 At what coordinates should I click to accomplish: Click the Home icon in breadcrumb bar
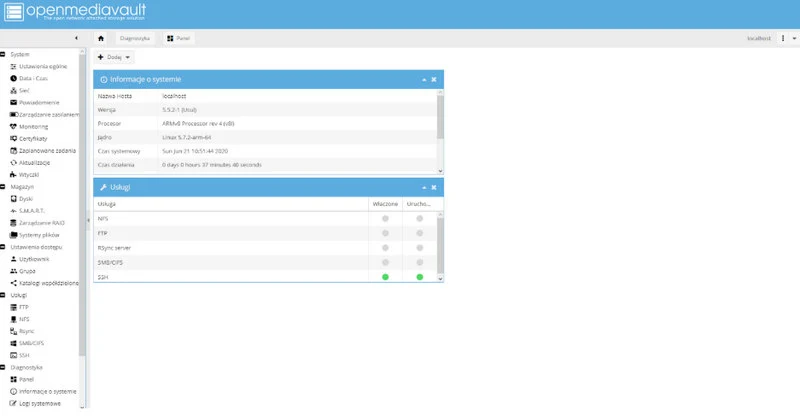coord(101,38)
